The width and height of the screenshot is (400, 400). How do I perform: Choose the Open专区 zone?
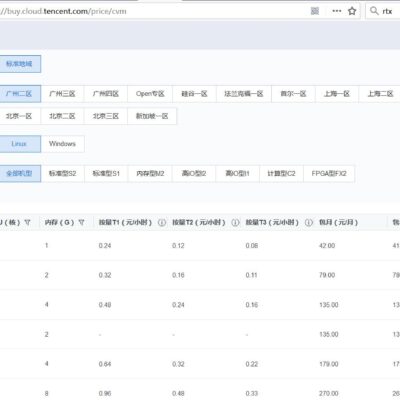tap(150, 94)
